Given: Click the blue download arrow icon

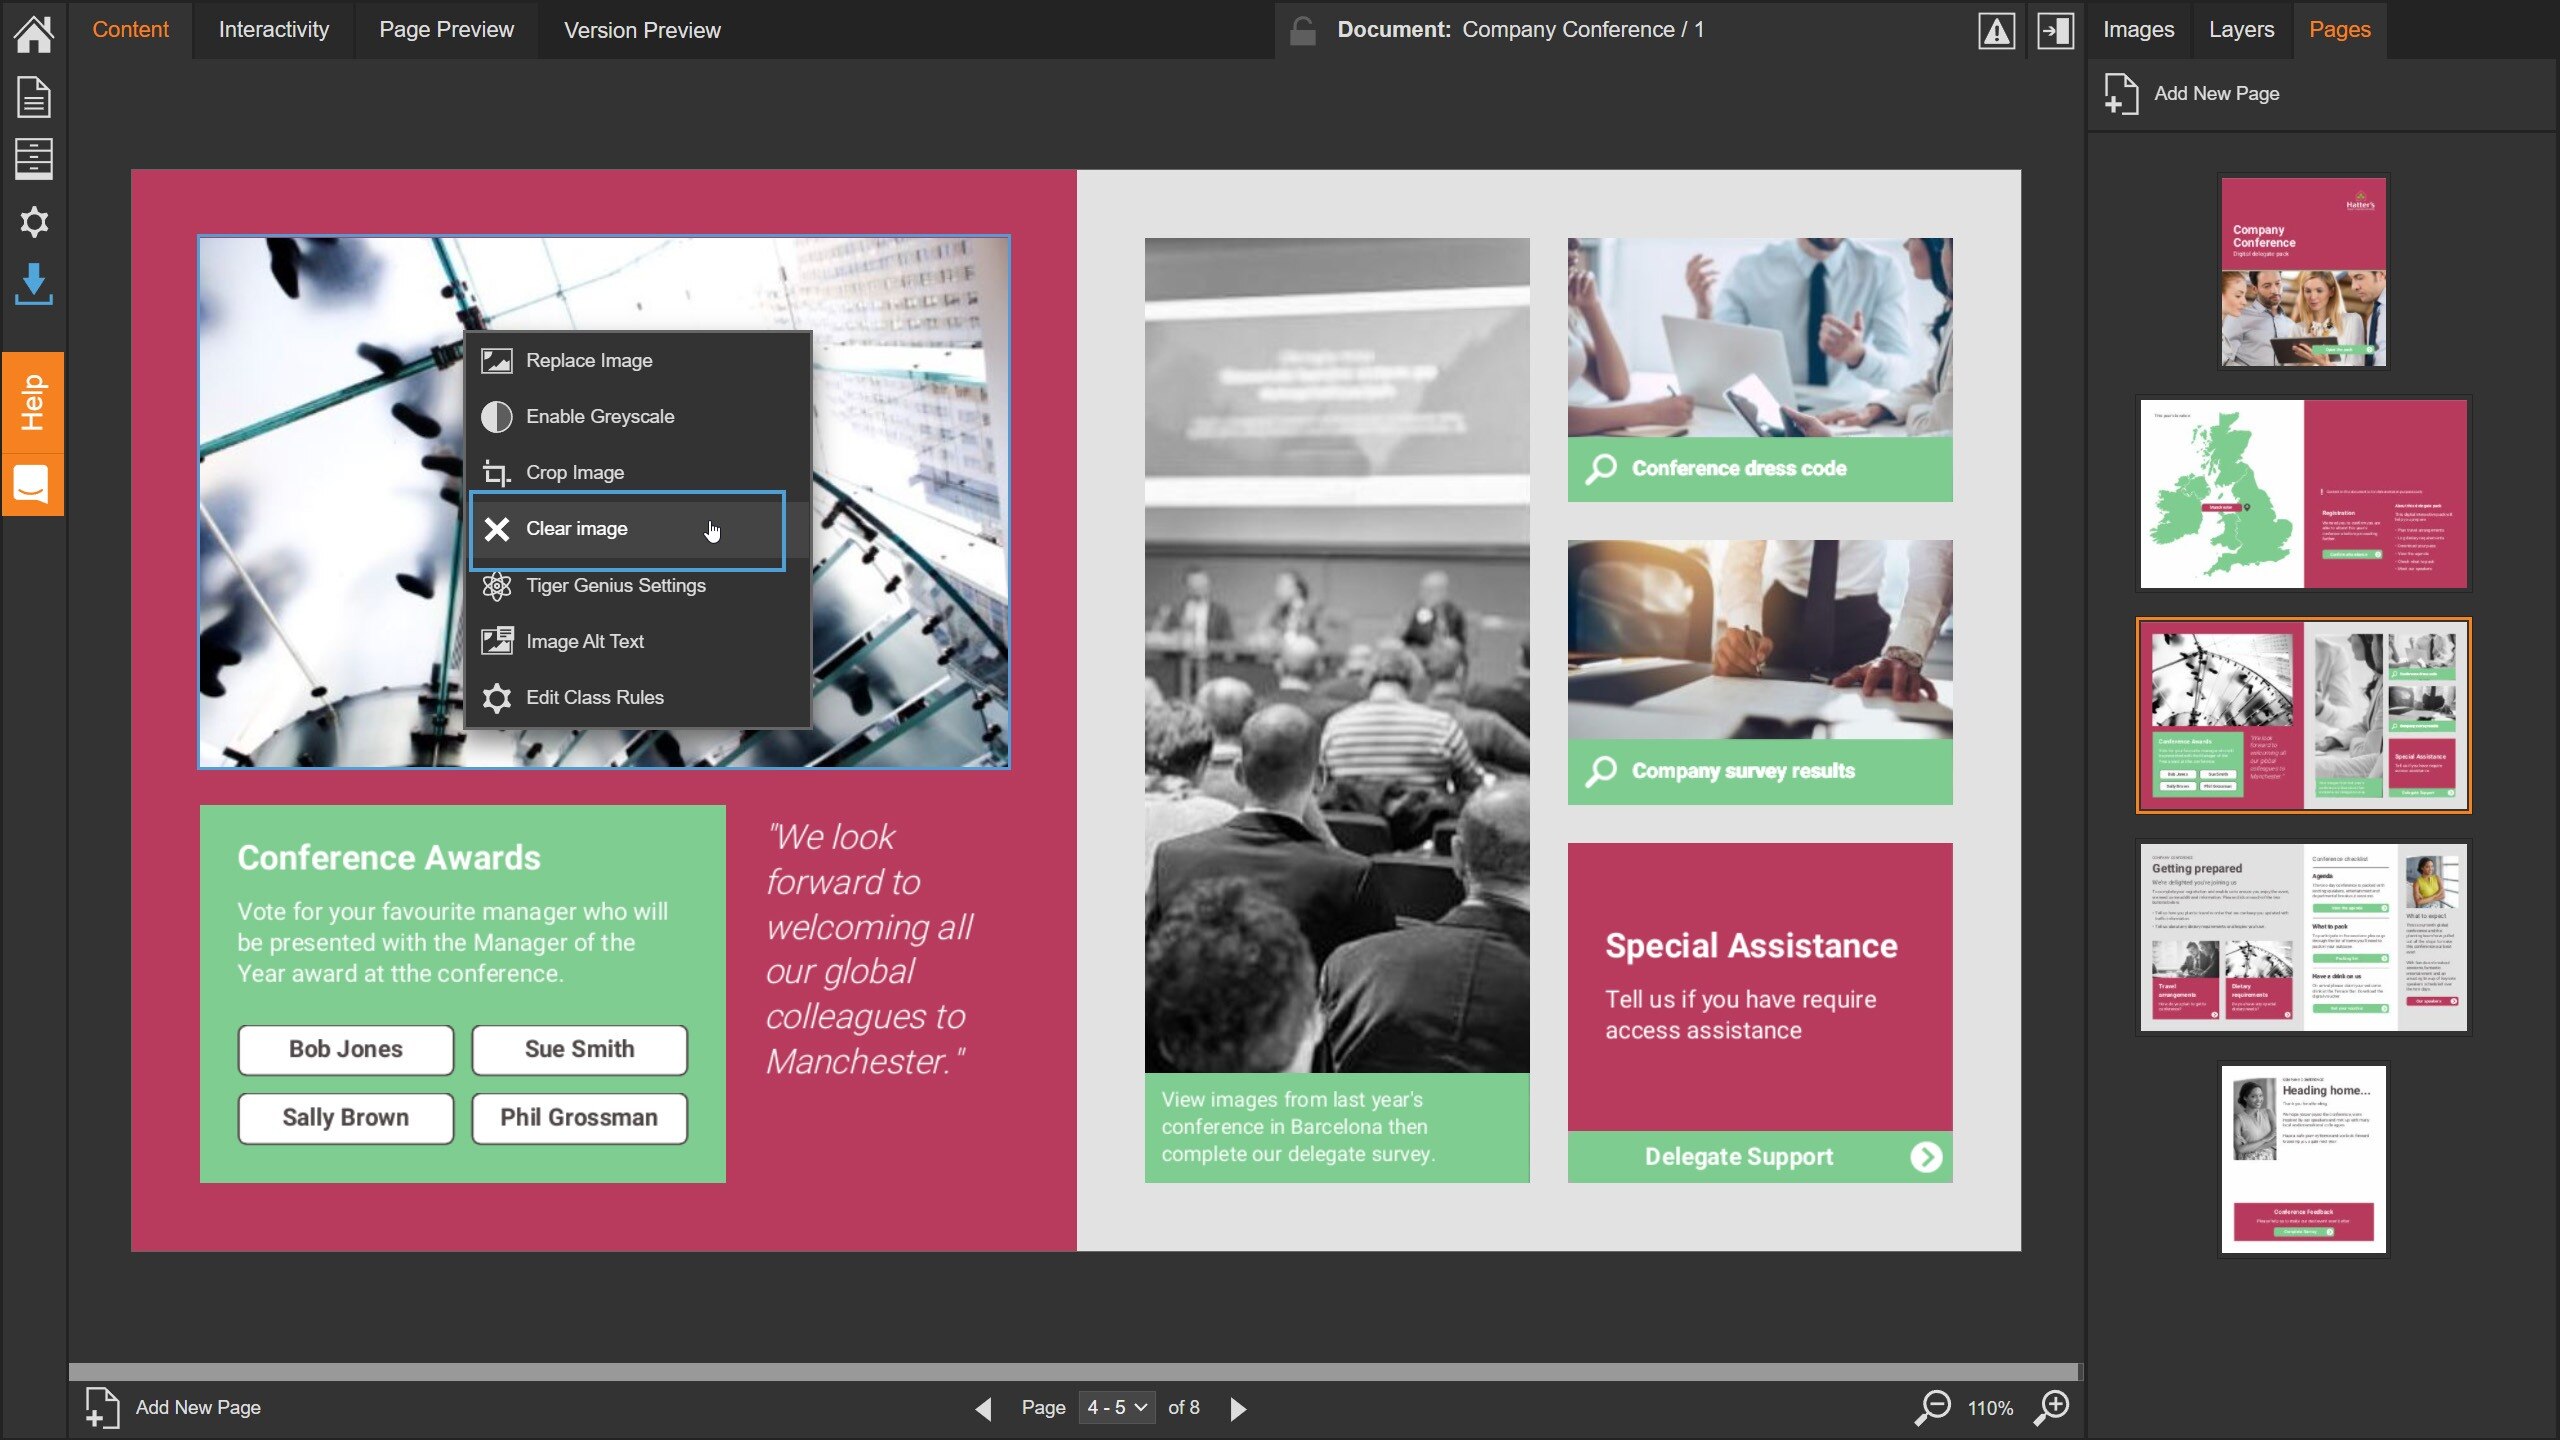Looking at the screenshot, I should [x=33, y=285].
